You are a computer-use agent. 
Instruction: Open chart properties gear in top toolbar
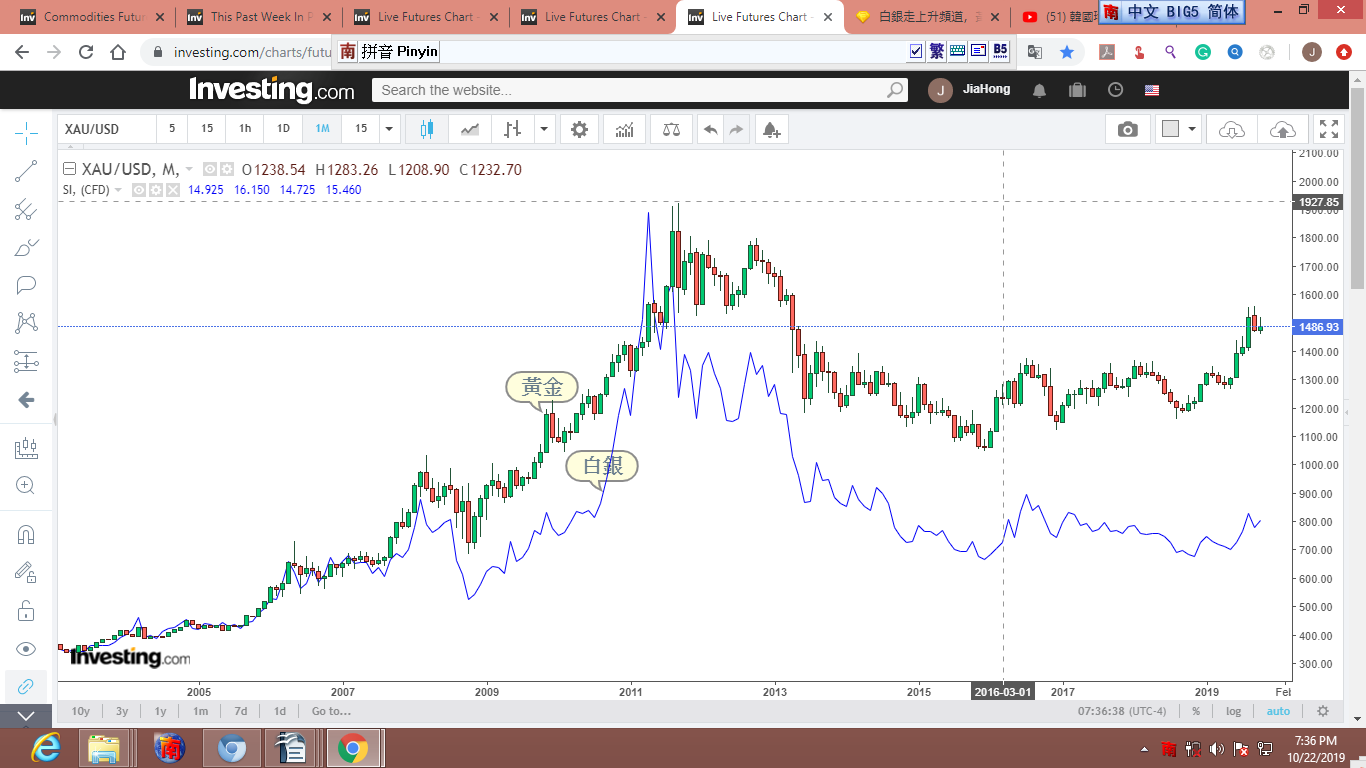pyautogui.click(x=579, y=129)
